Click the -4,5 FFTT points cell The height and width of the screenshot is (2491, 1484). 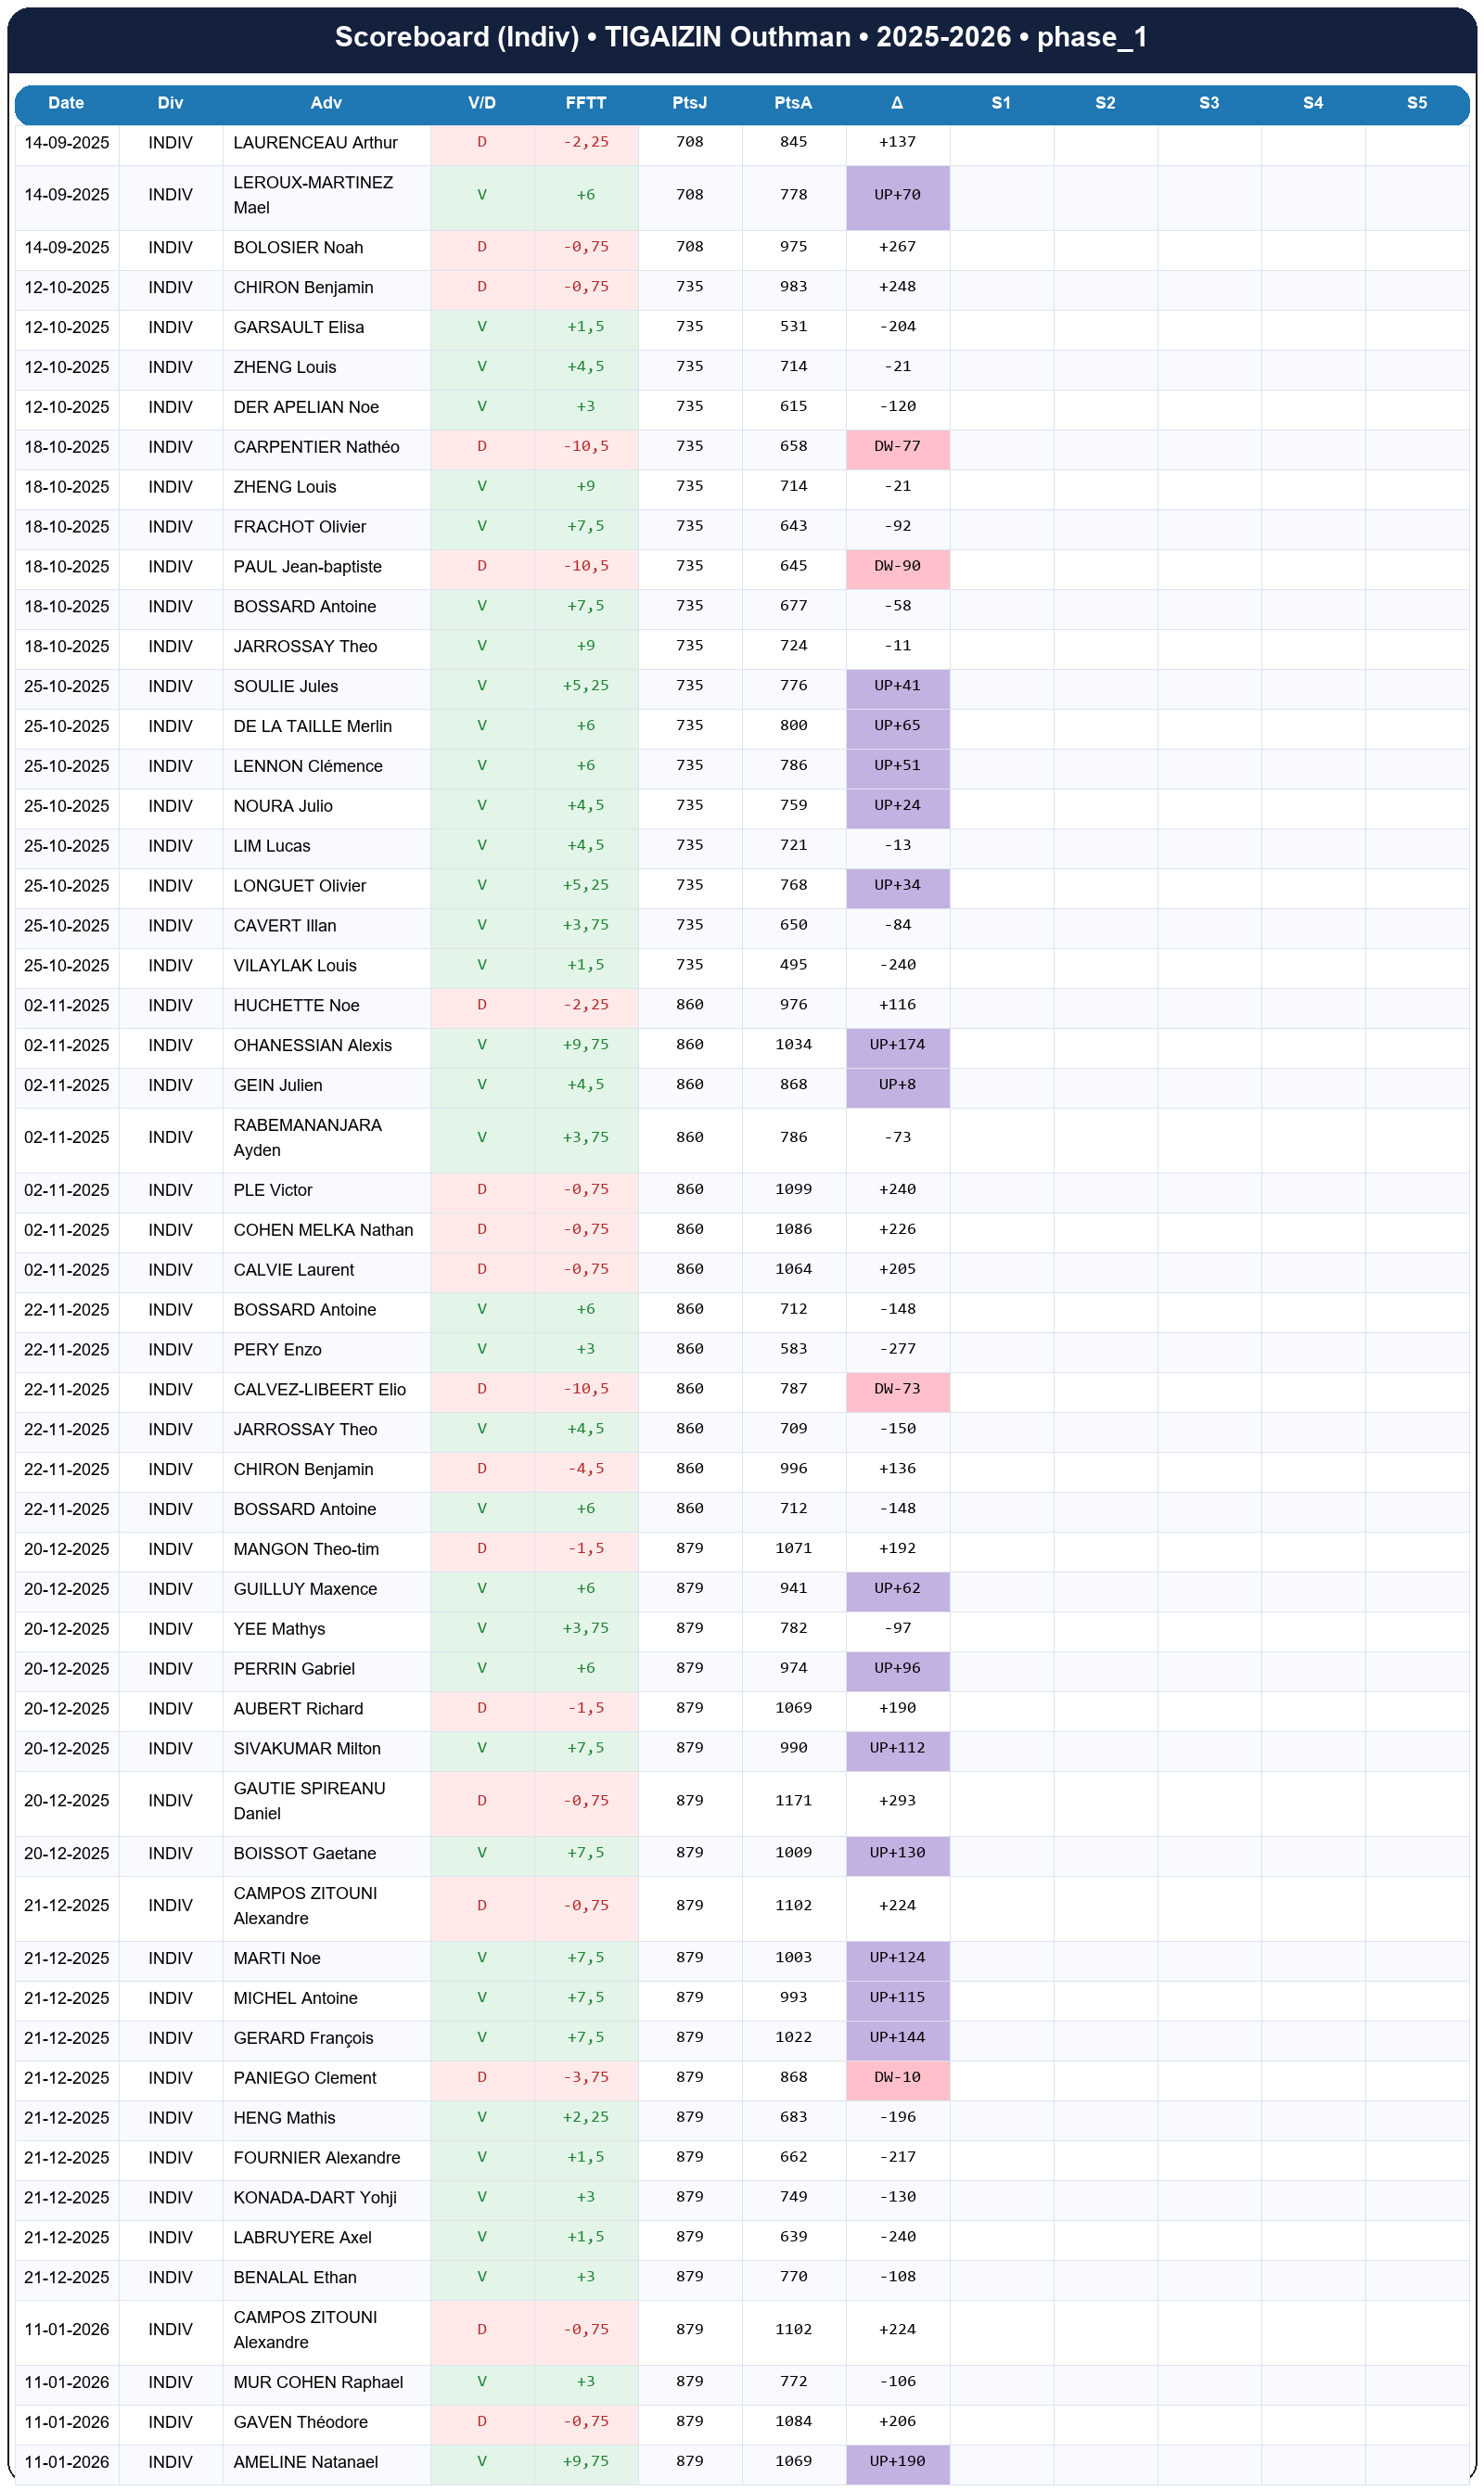click(585, 1469)
